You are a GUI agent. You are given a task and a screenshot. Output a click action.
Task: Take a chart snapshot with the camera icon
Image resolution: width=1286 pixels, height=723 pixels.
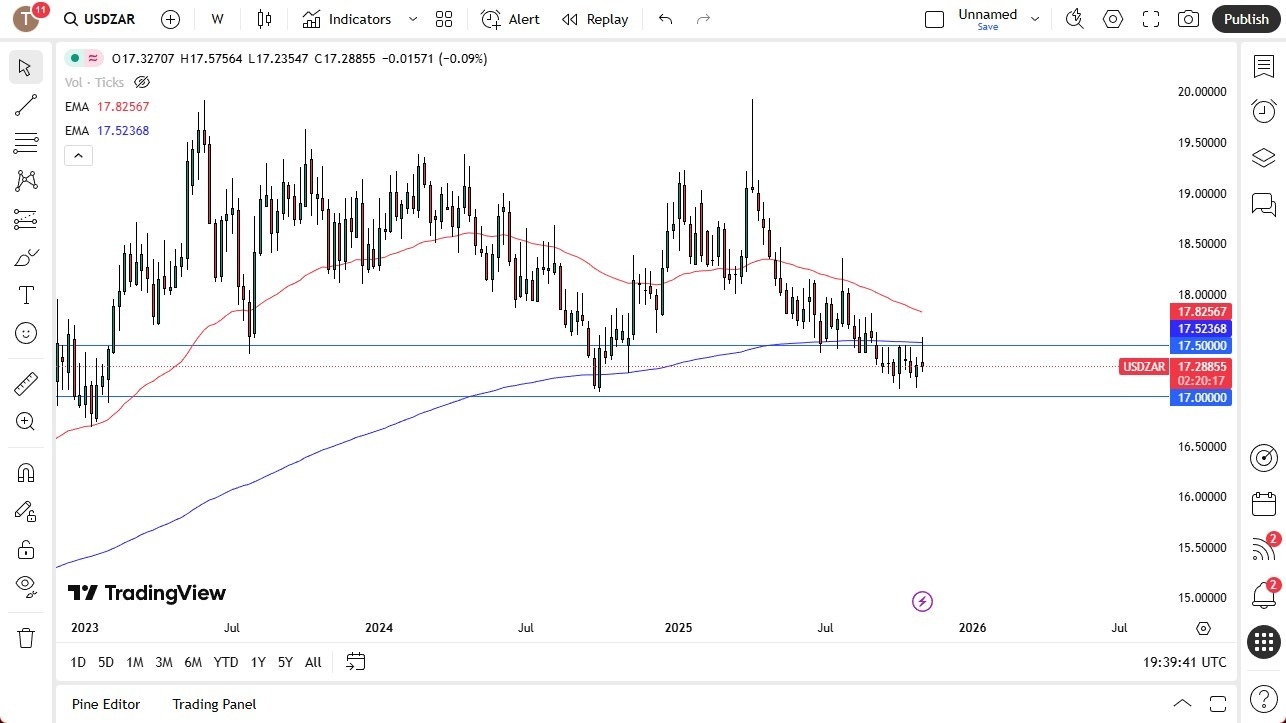point(1188,18)
